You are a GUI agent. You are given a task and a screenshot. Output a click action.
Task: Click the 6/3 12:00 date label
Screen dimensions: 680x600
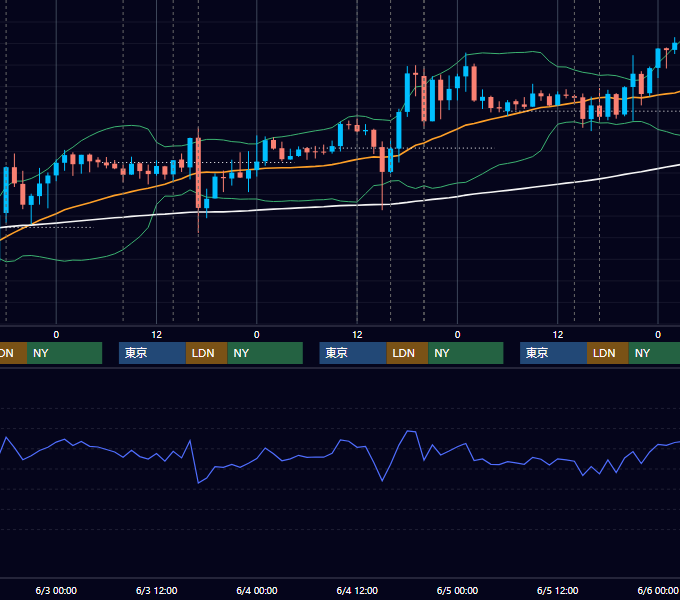click(156, 590)
